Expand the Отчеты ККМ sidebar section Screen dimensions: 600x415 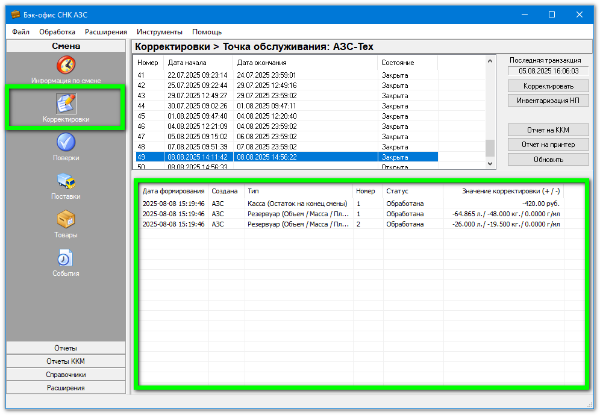tap(66, 361)
